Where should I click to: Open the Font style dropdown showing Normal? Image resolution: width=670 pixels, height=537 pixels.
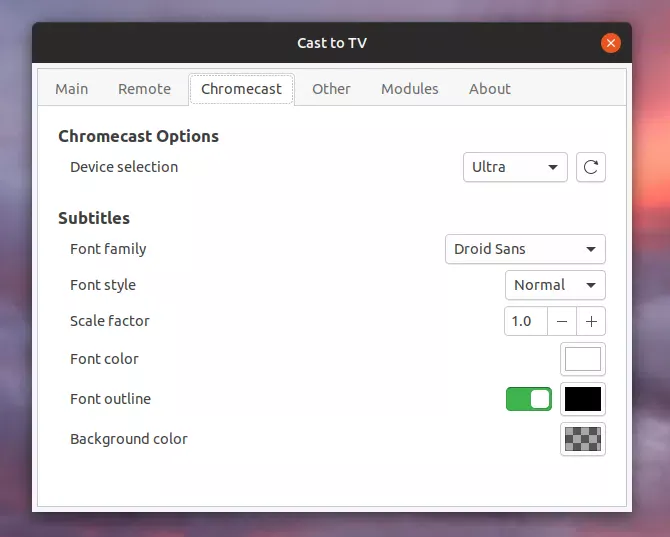555,285
